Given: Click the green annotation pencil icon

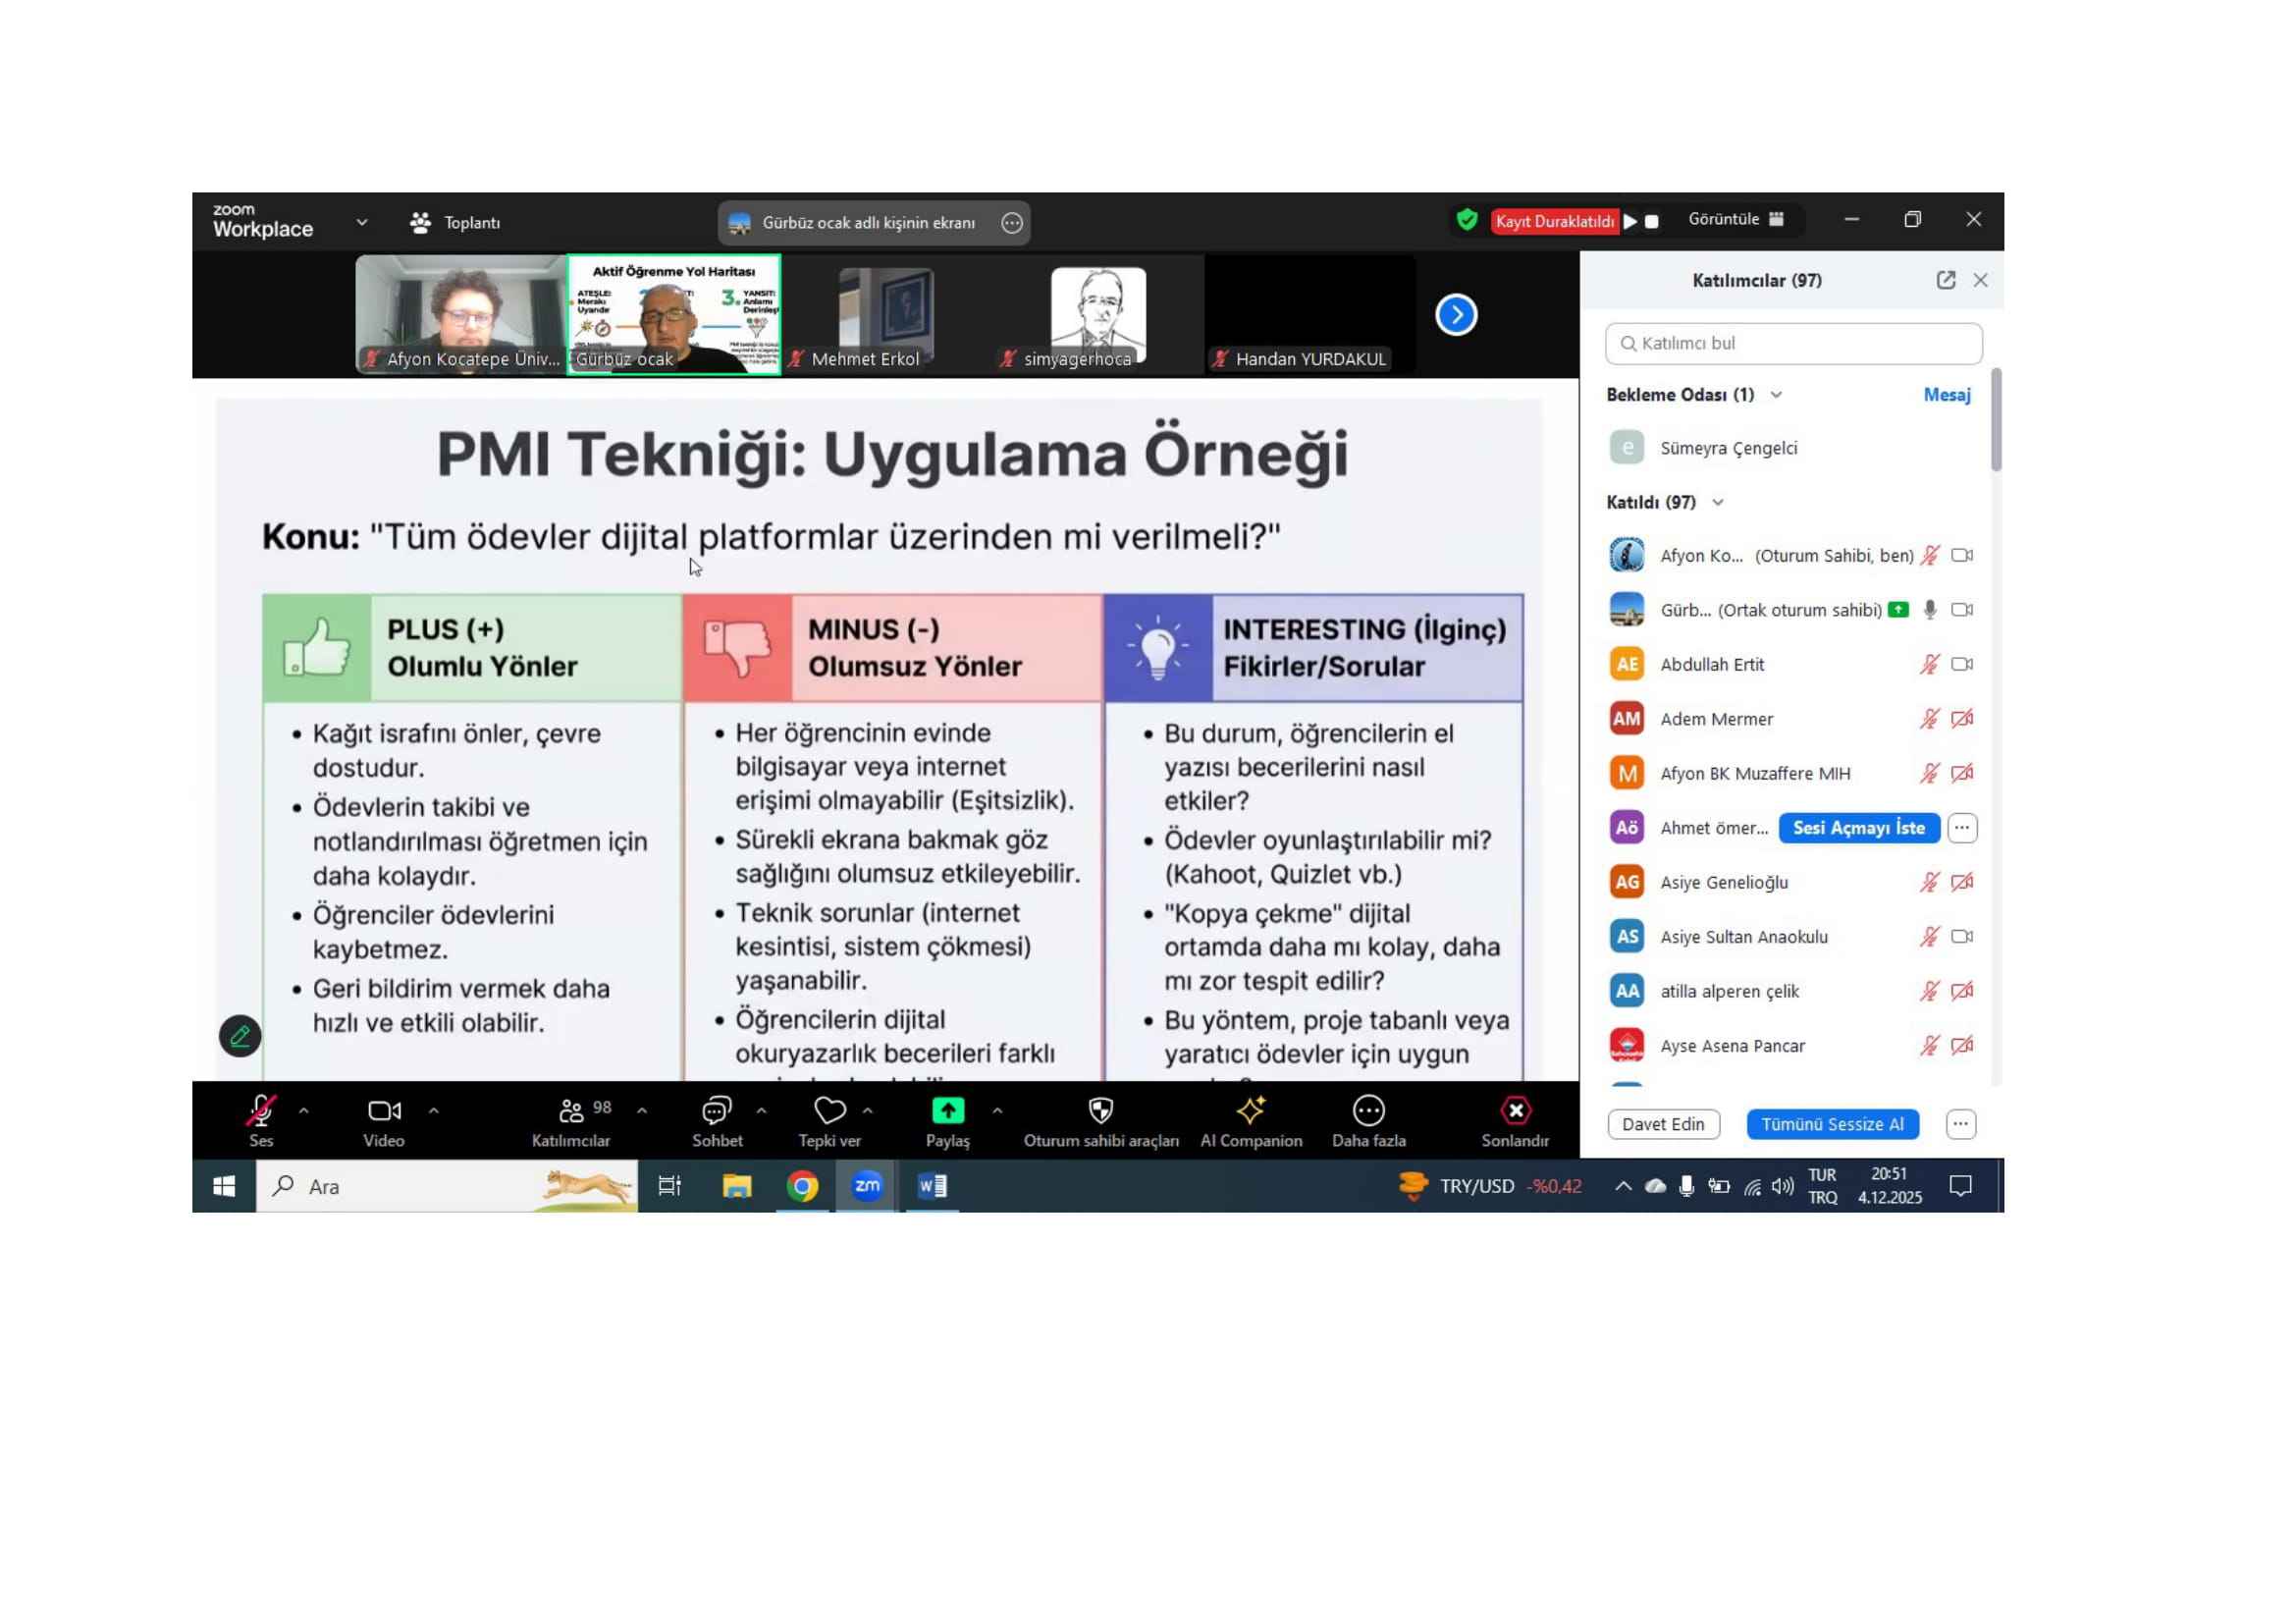Looking at the screenshot, I should [240, 1036].
